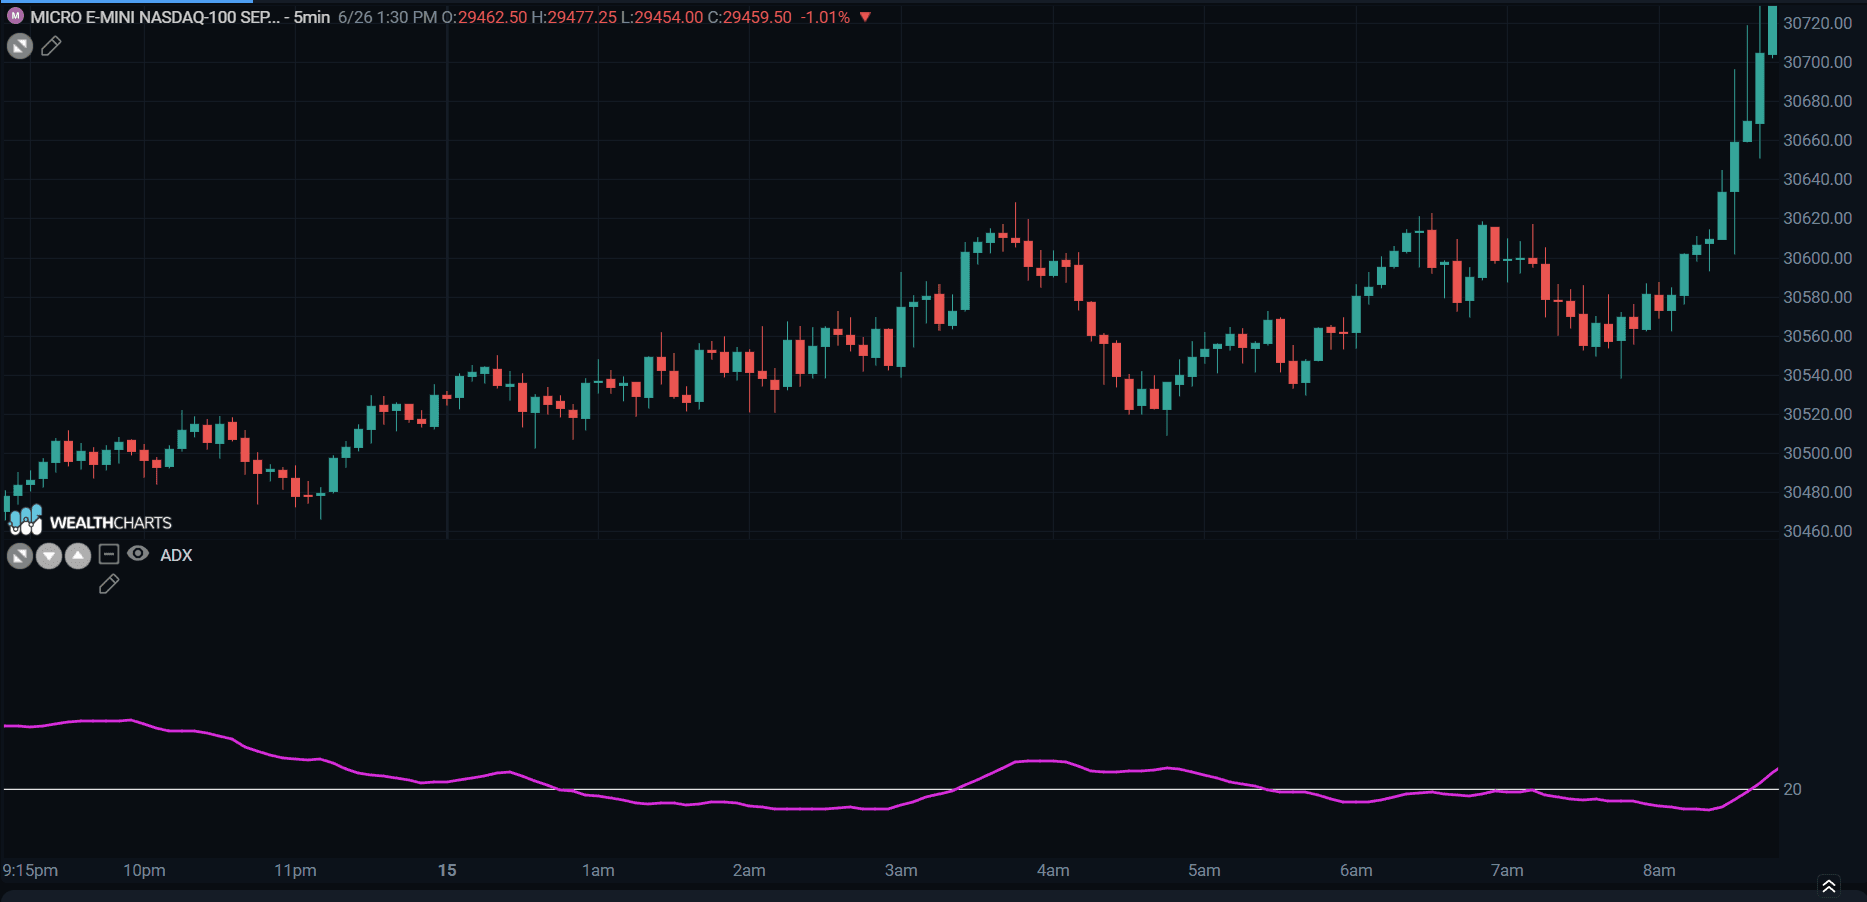
Task: Click the '8am' time axis label
Action: point(1659,870)
